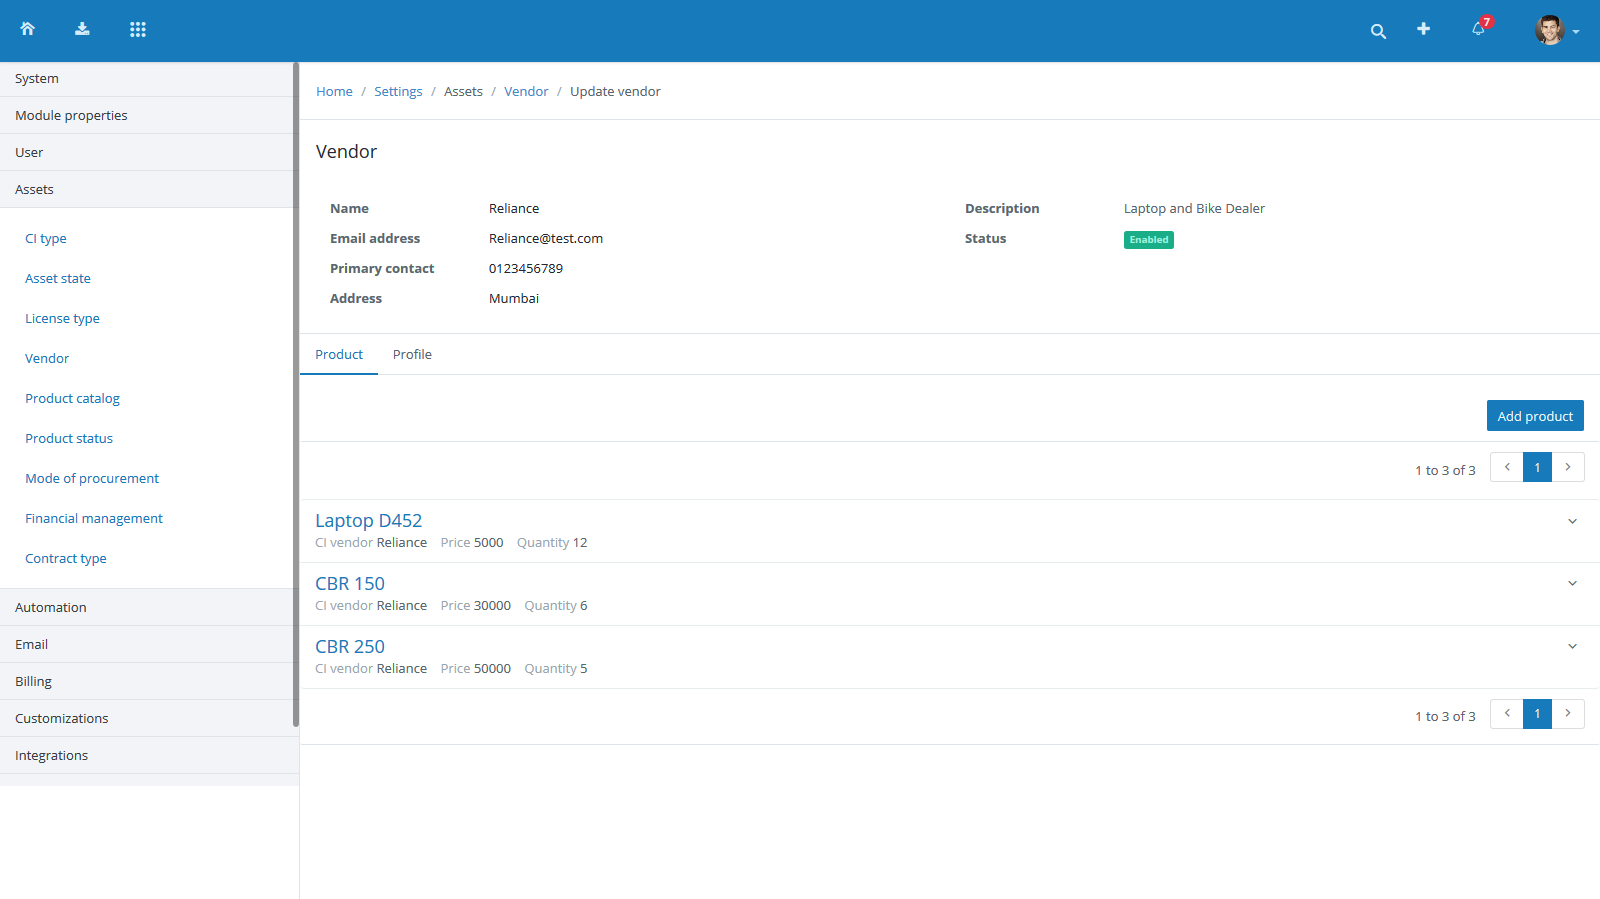Screen dimensions: 1600x899
Task: Go to previous page in bottom pagination
Action: coord(1507,714)
